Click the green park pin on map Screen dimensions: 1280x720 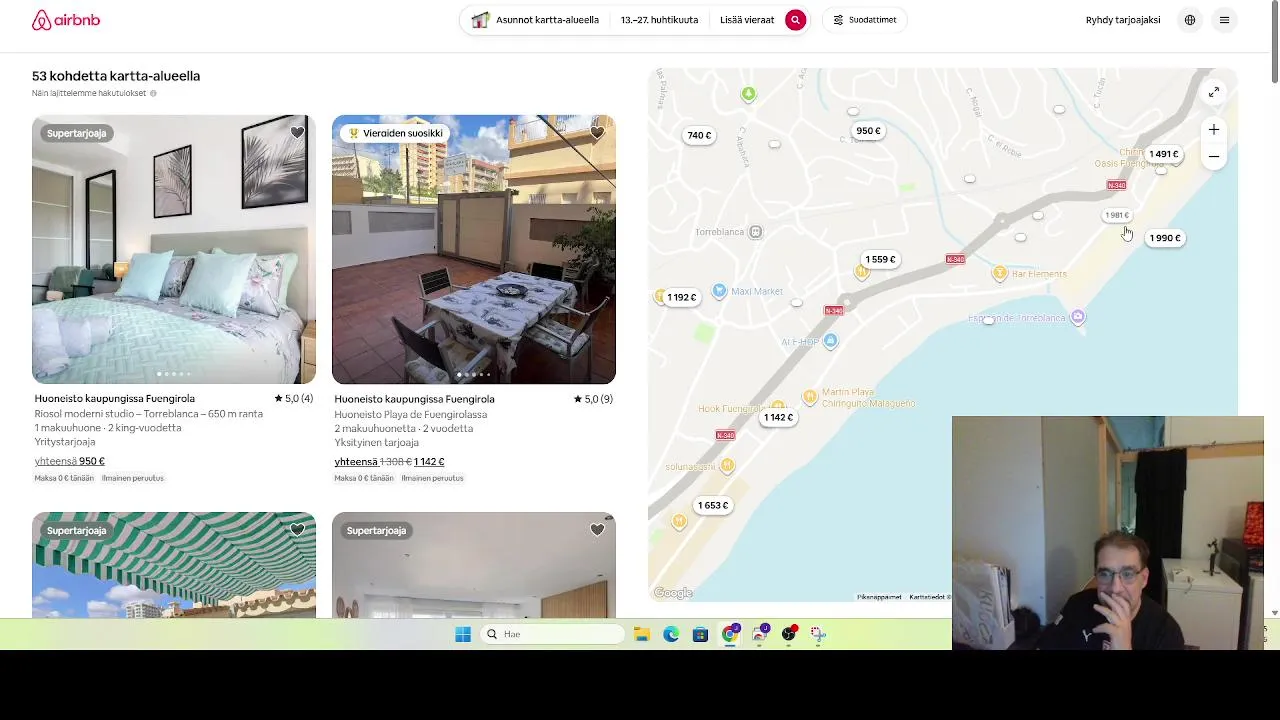point(748,94)
